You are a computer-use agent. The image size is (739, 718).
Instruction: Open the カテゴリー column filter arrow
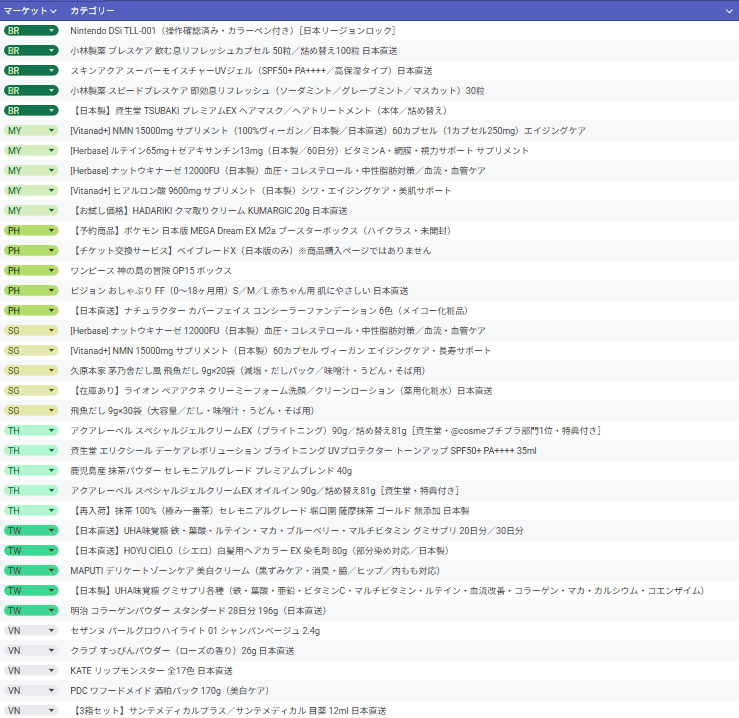click(729, 10)
